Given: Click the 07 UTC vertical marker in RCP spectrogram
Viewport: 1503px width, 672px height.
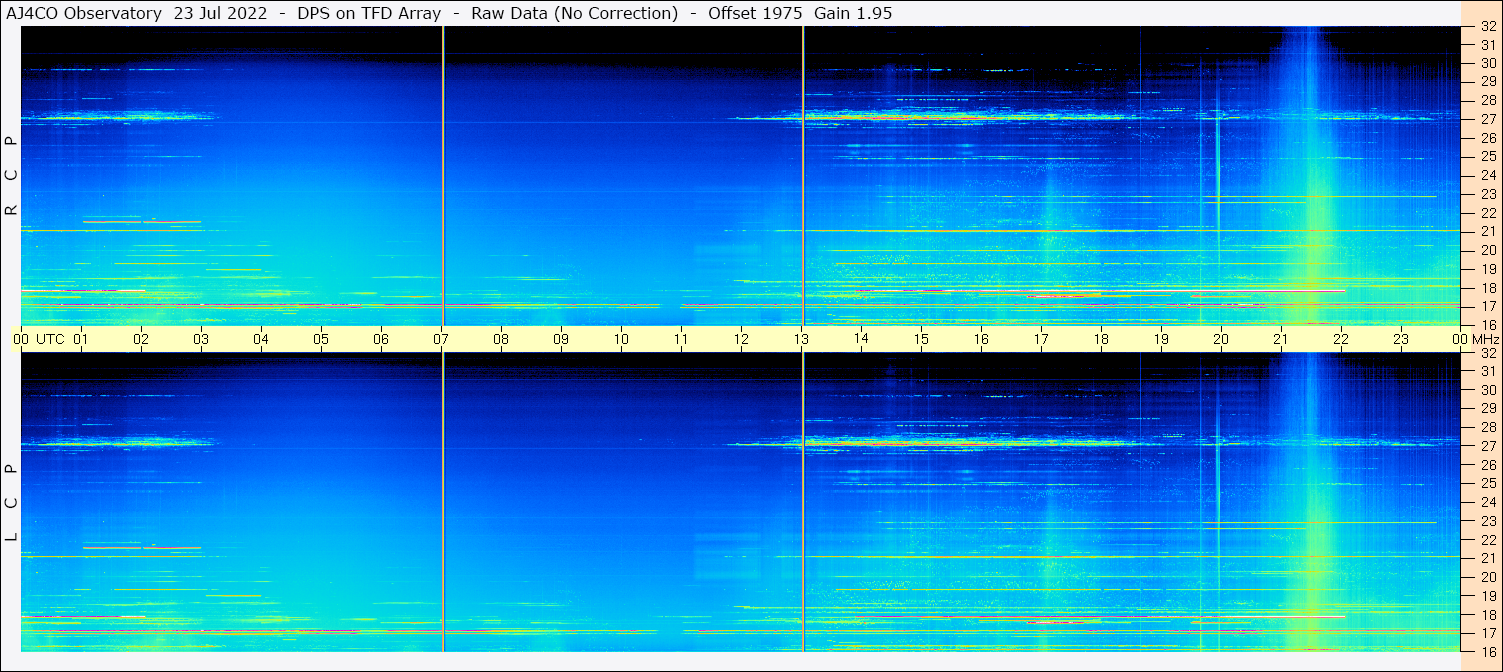Looking at the screenshot, I should (442, 176).
